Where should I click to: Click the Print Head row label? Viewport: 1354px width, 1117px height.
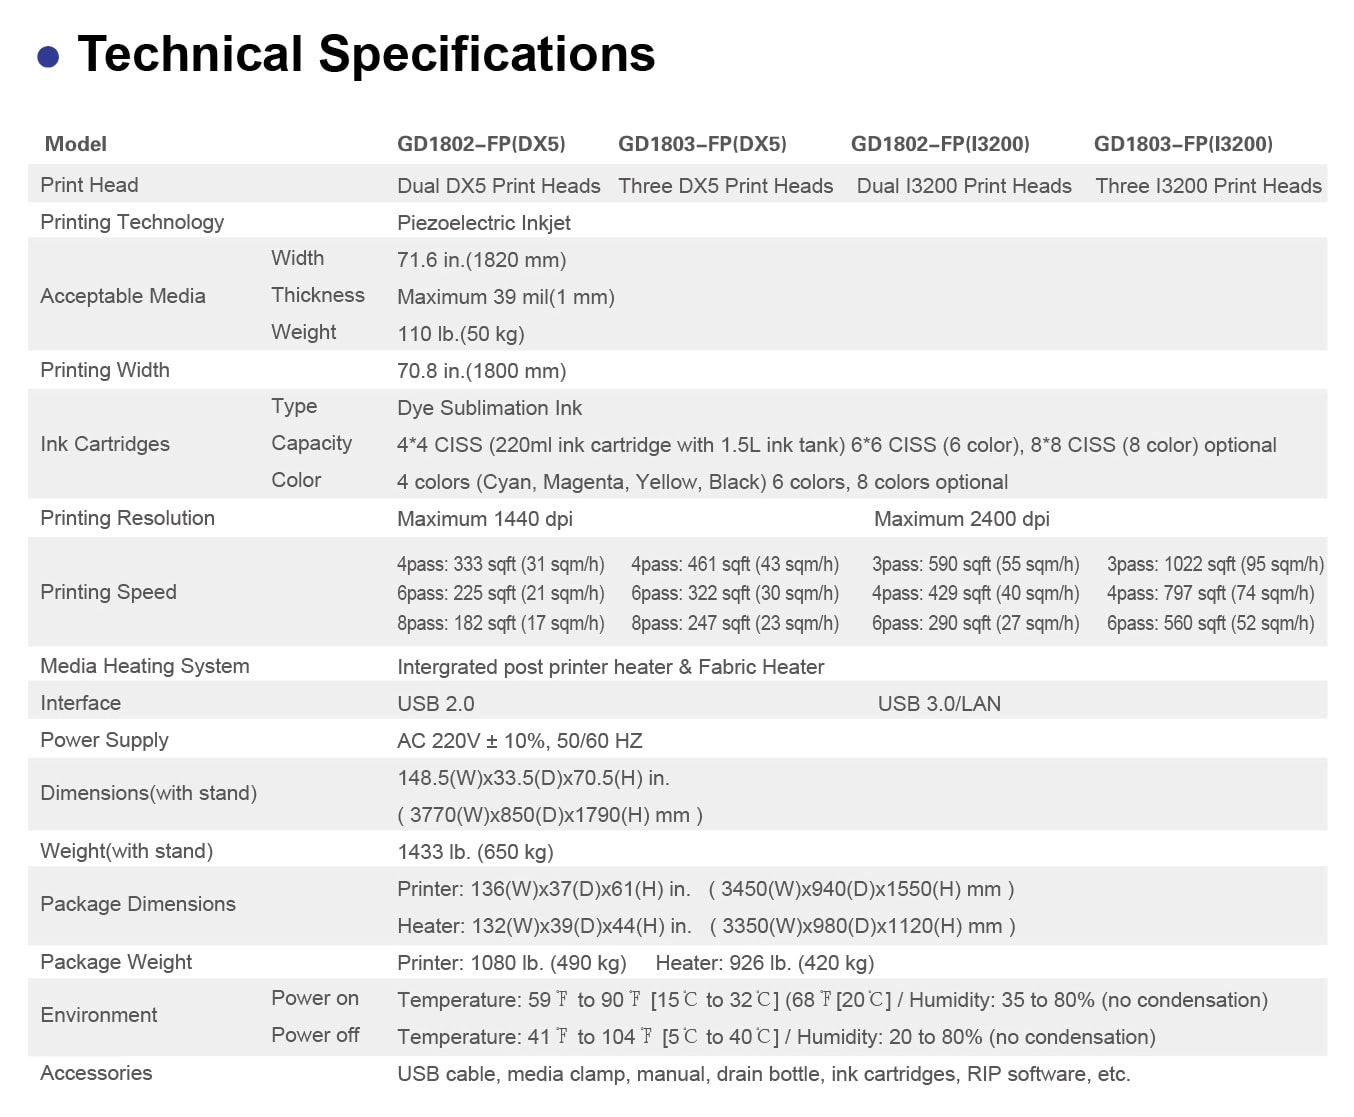pyautogui.click(x=89, y=185)
